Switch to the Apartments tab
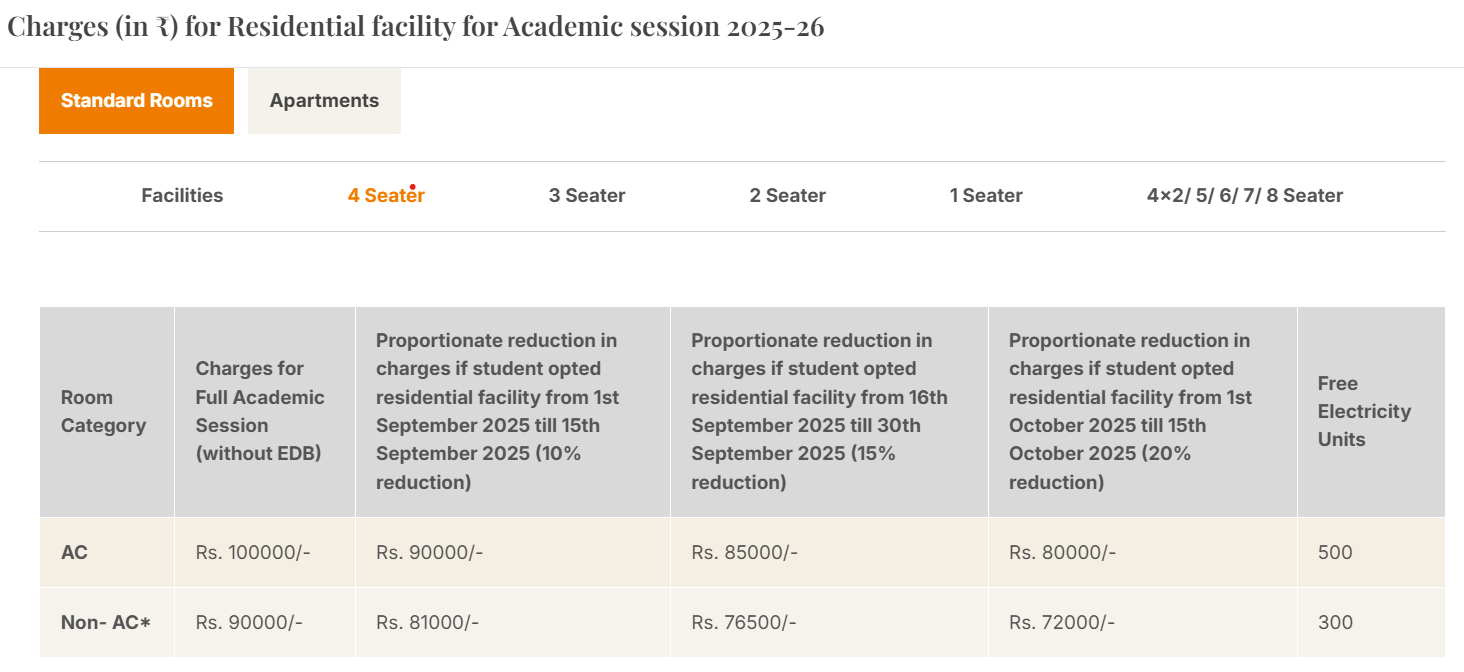Image resolution: width=1464 pixels, height=672 pixels. point(323,100)
